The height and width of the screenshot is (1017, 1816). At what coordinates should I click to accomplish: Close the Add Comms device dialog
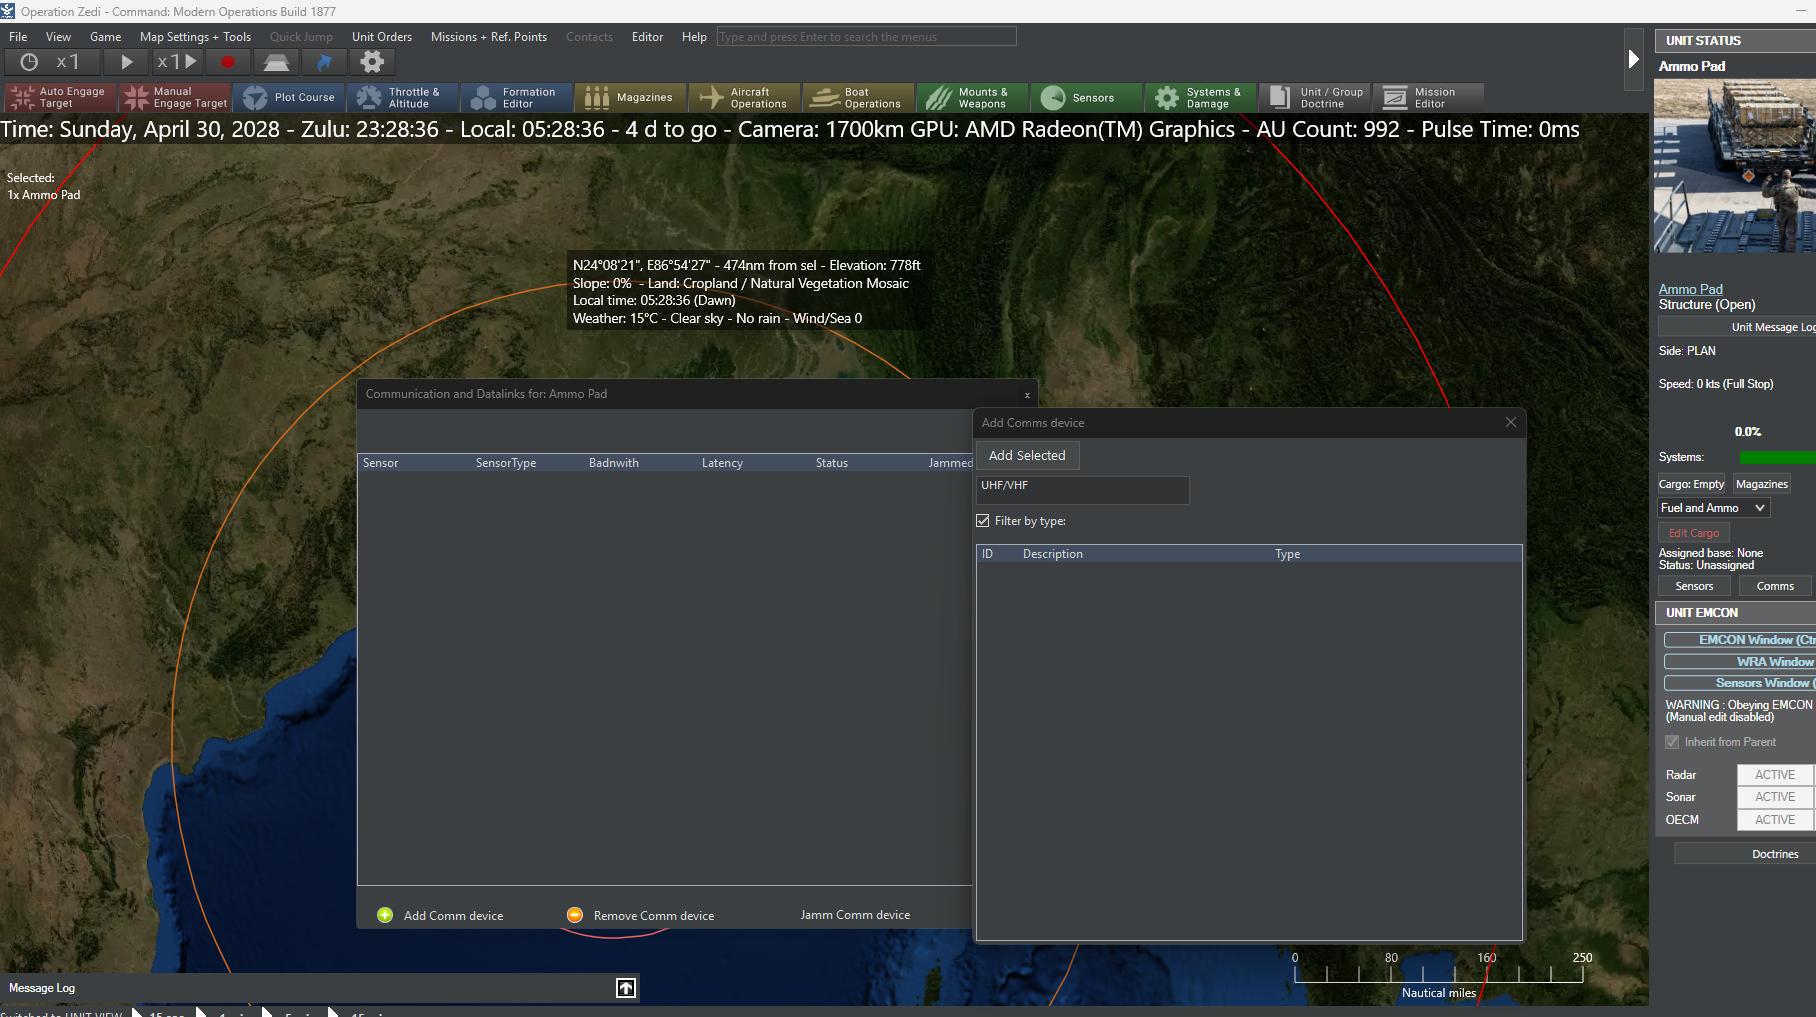(1511, 422)
